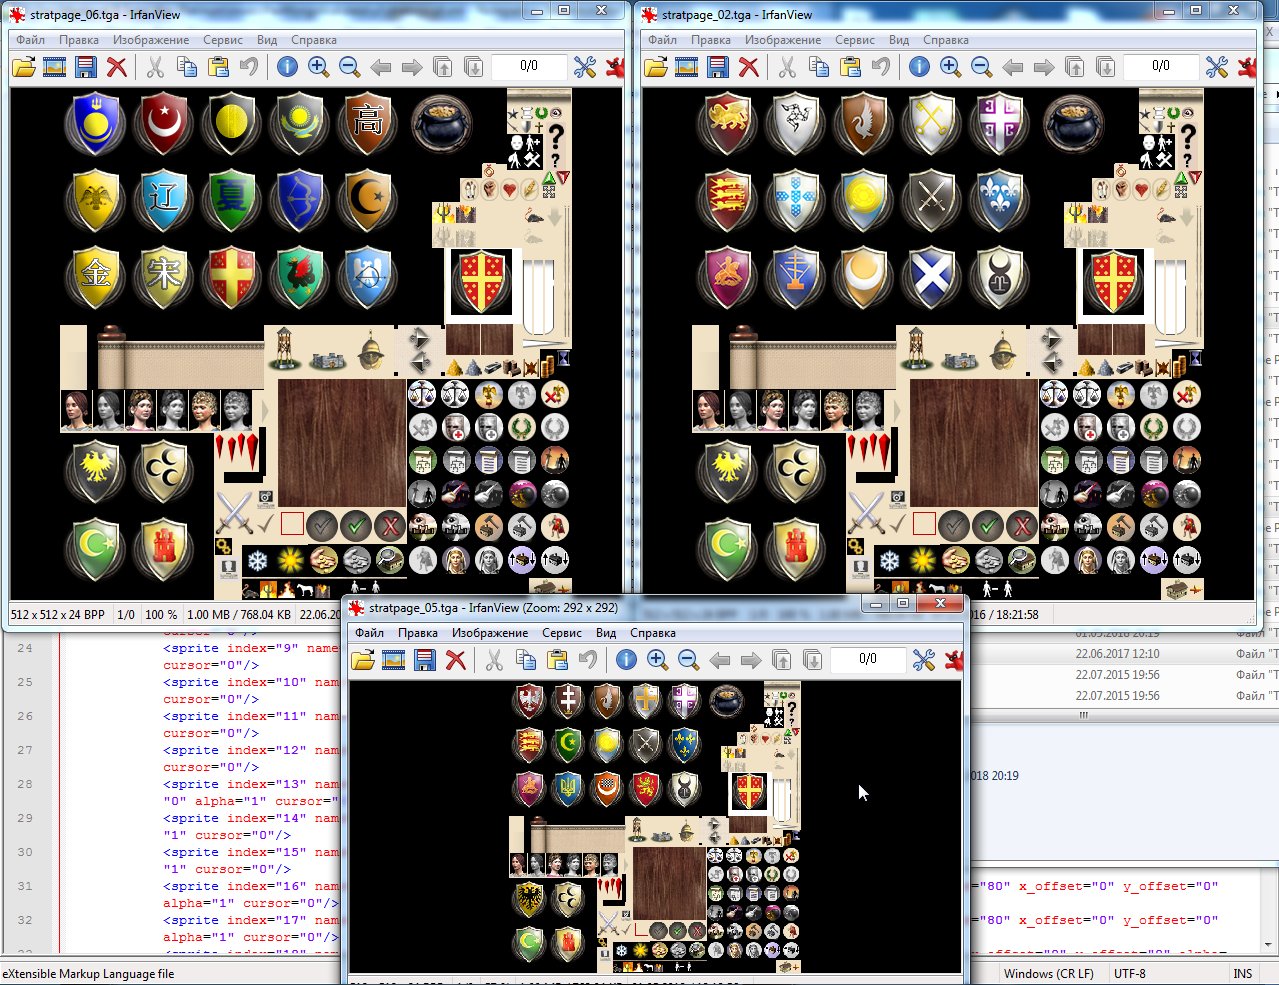Screen dimensions: 1279x985
Task: Previous image arrow in stratpage_05 toolbar
Action: [719, 660]
